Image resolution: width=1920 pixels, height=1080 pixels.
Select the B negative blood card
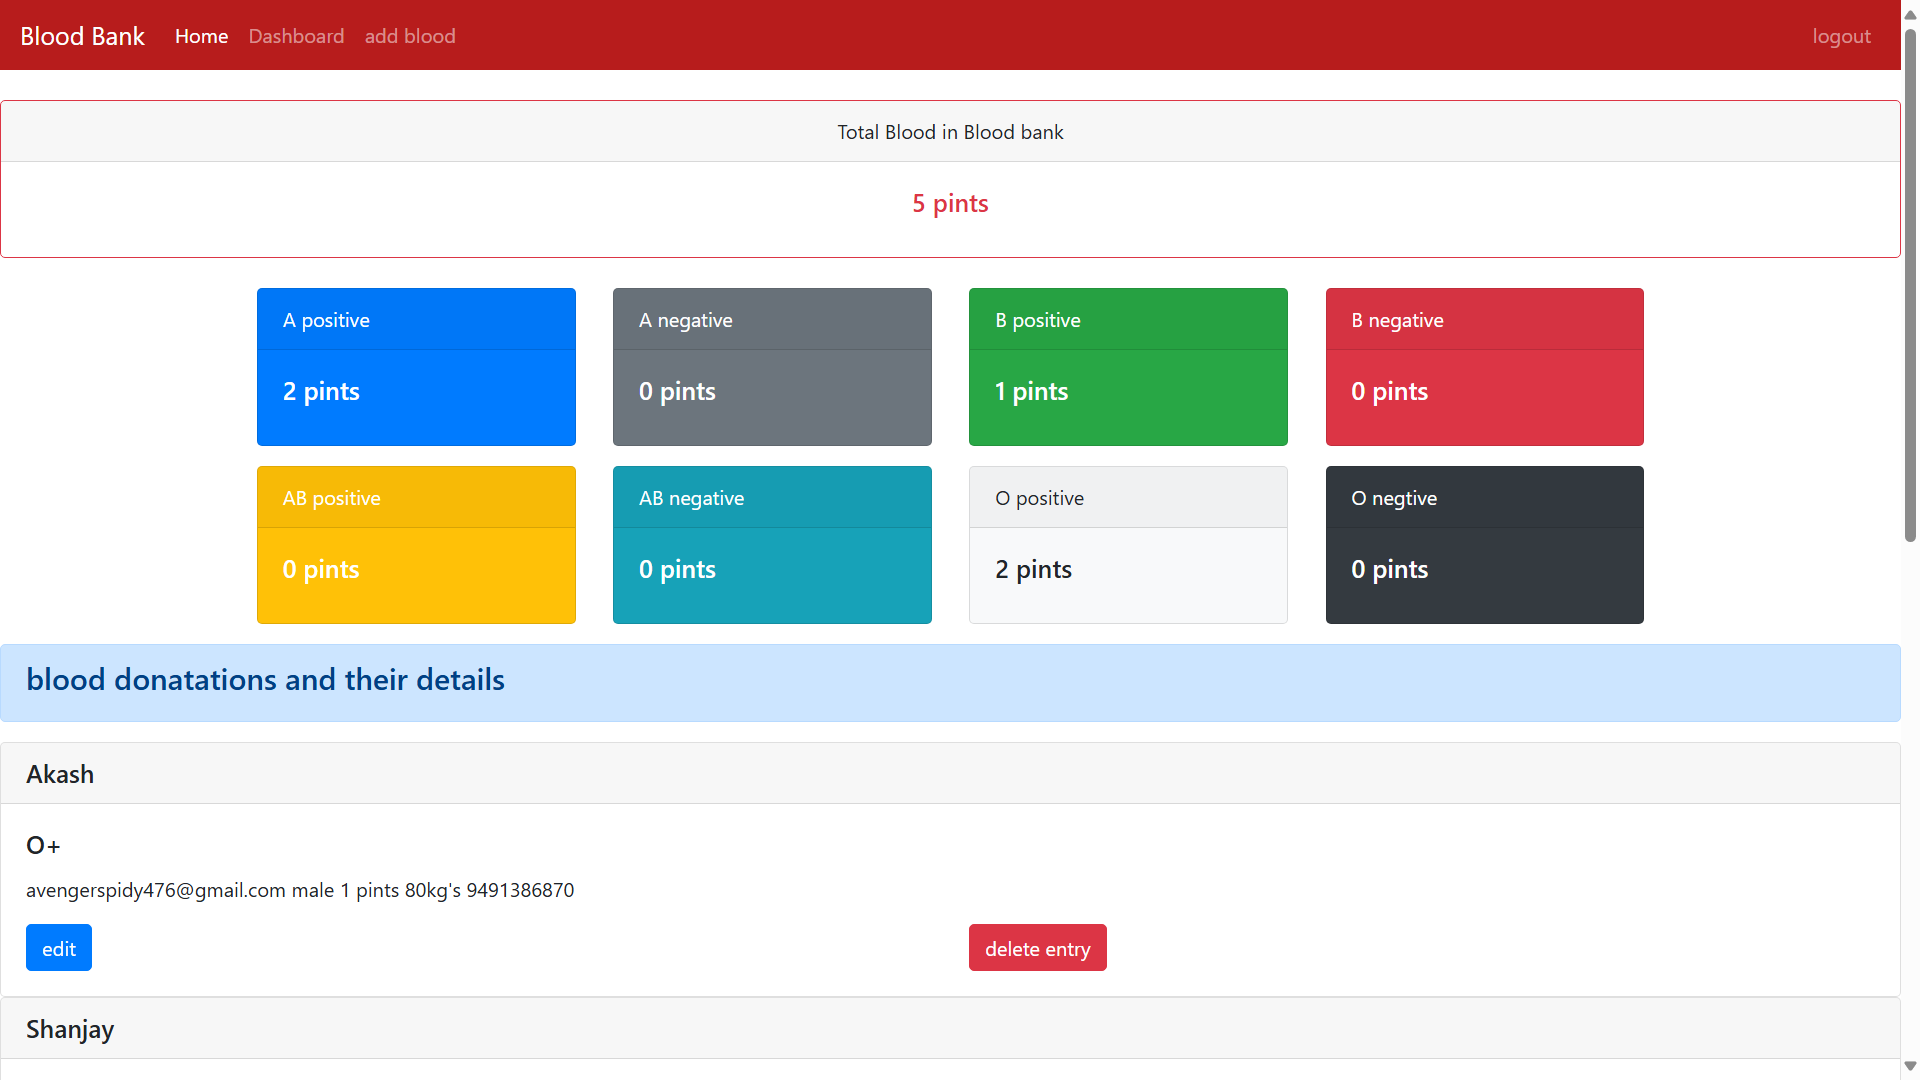pos(1484,367)
